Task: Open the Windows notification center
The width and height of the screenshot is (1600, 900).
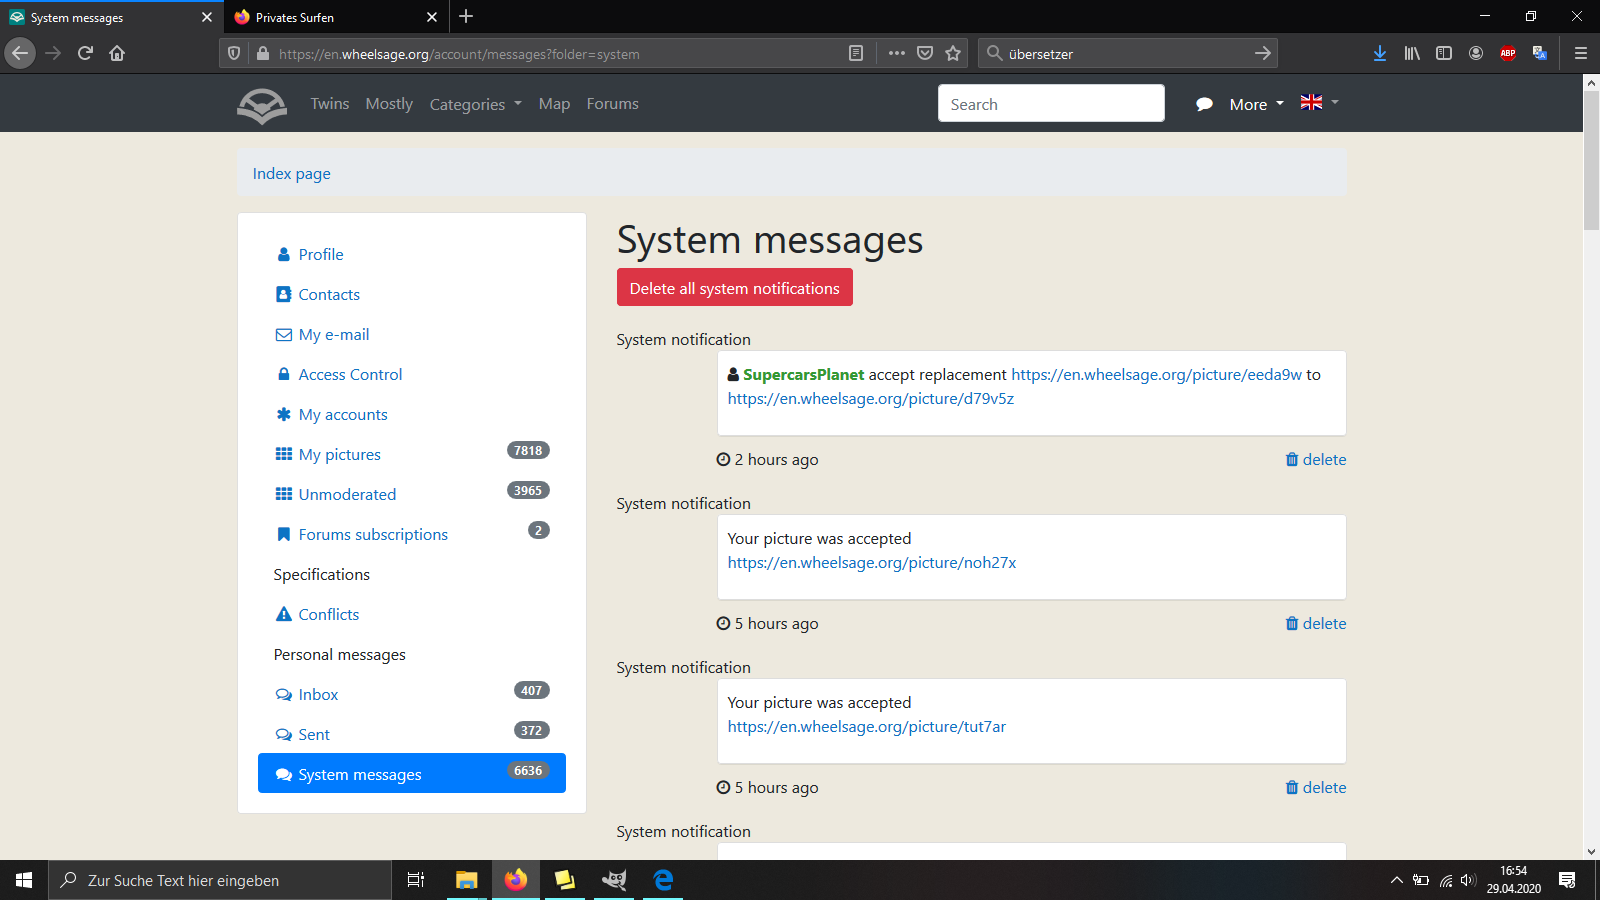Action: [1567, 880]
